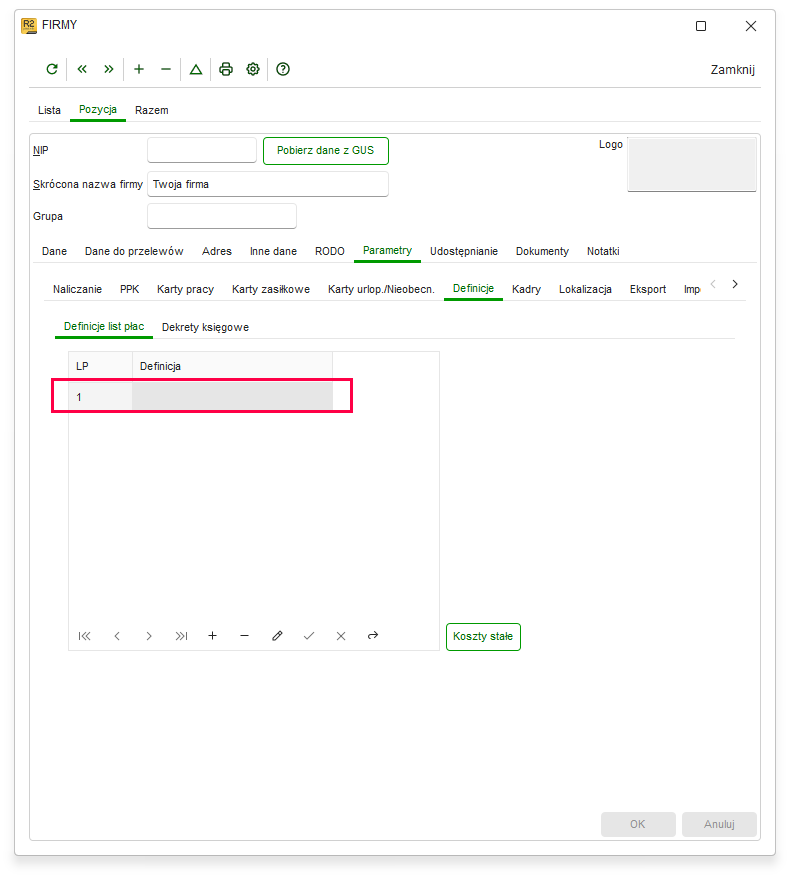The image size is (797, 878).
Task: Select the PPK sub-tab
Action: click(129, 289)
